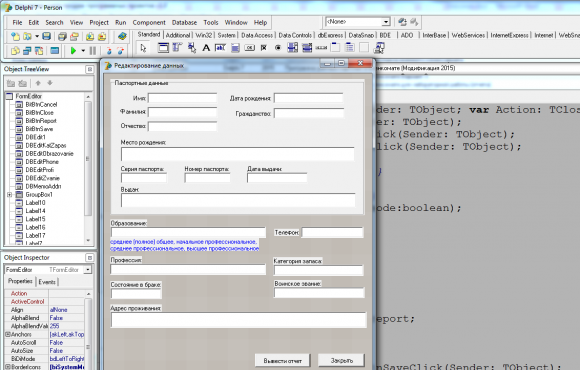The image size is (580, 370).
Task: Select the Edit component icon in palette
Action: coord(220,48)
